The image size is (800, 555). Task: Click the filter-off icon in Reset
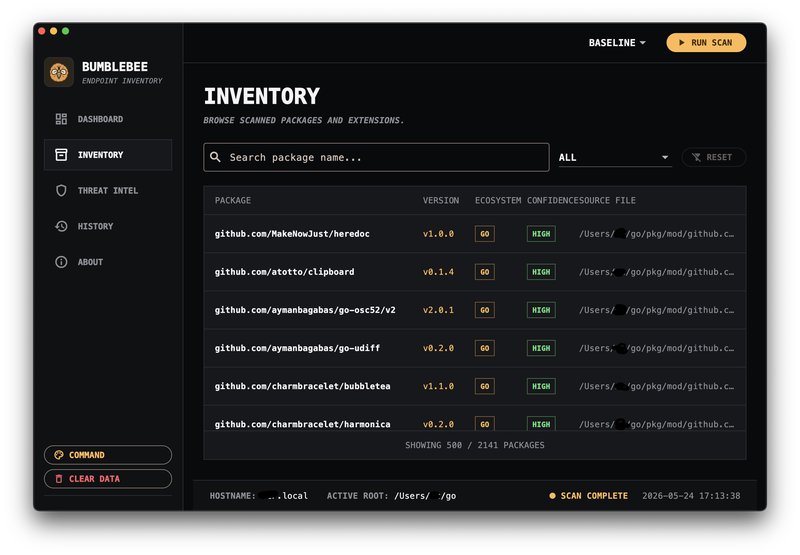(696, 157)
